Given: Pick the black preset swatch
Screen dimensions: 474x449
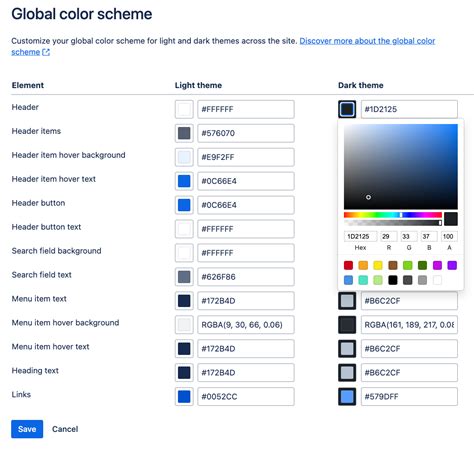Looking at the screenshot, I should 393,280.
